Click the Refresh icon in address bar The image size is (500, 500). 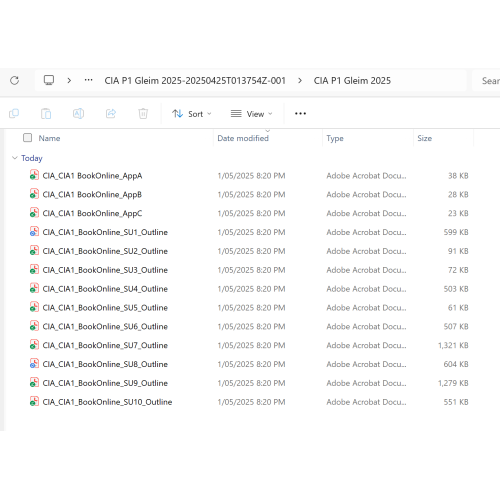pyautogui.click(x=14, y=80)
